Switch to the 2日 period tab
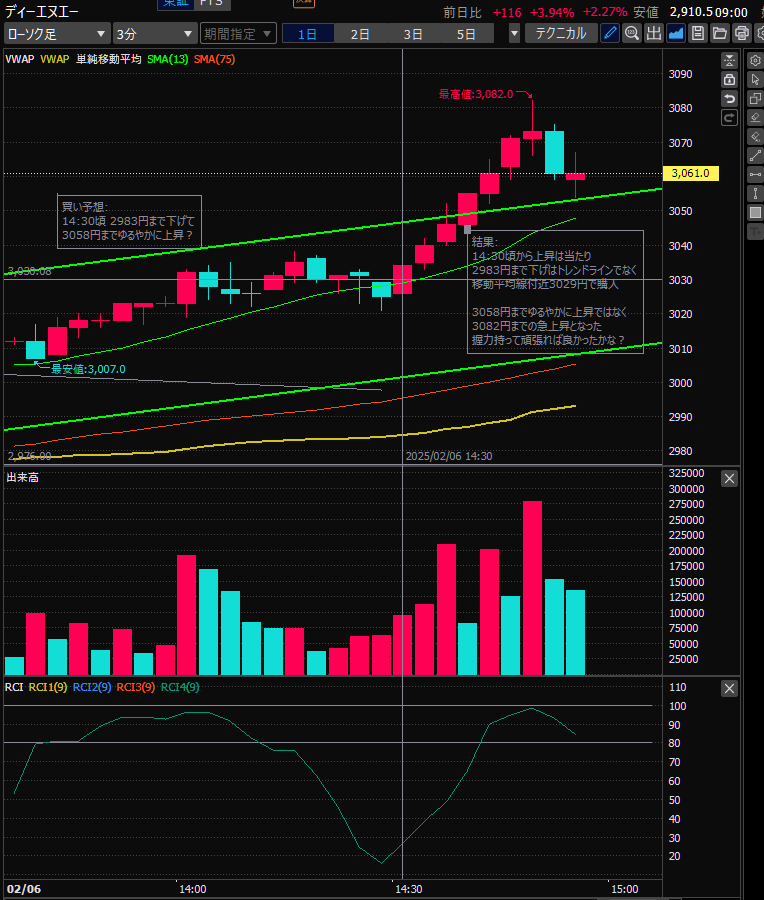The image size is (764, 900). coord(360,33)
